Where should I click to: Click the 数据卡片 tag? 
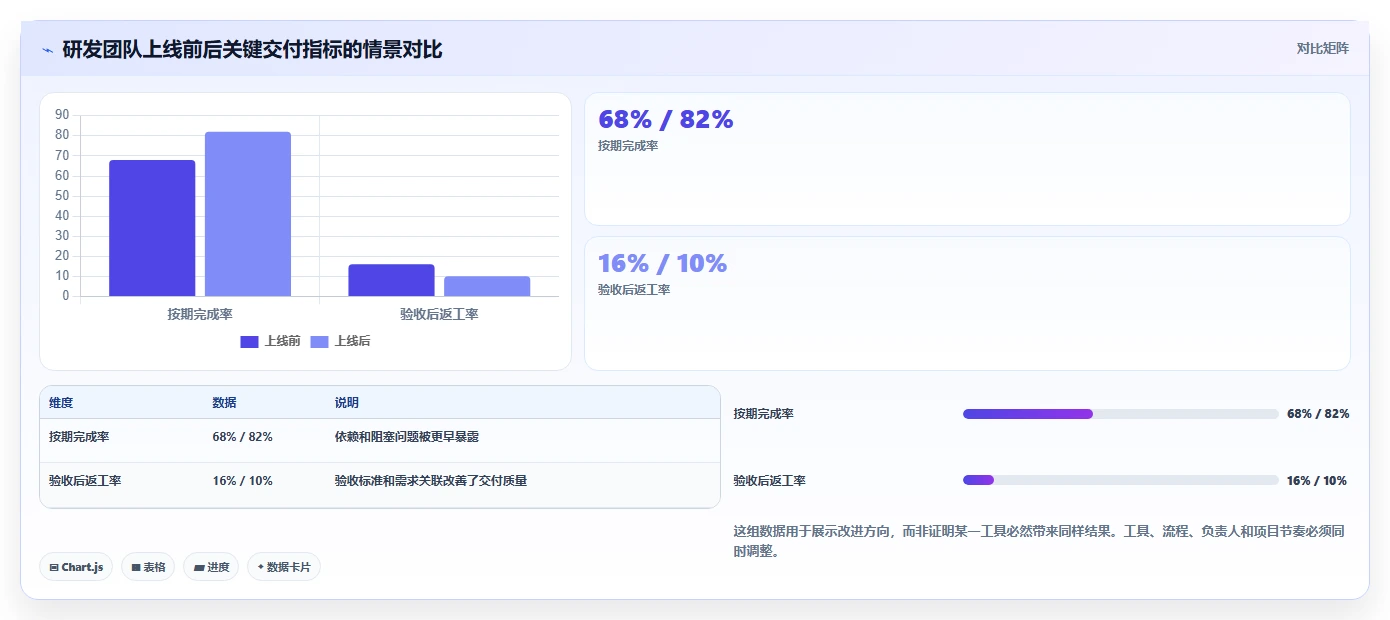tap(284, 567)
